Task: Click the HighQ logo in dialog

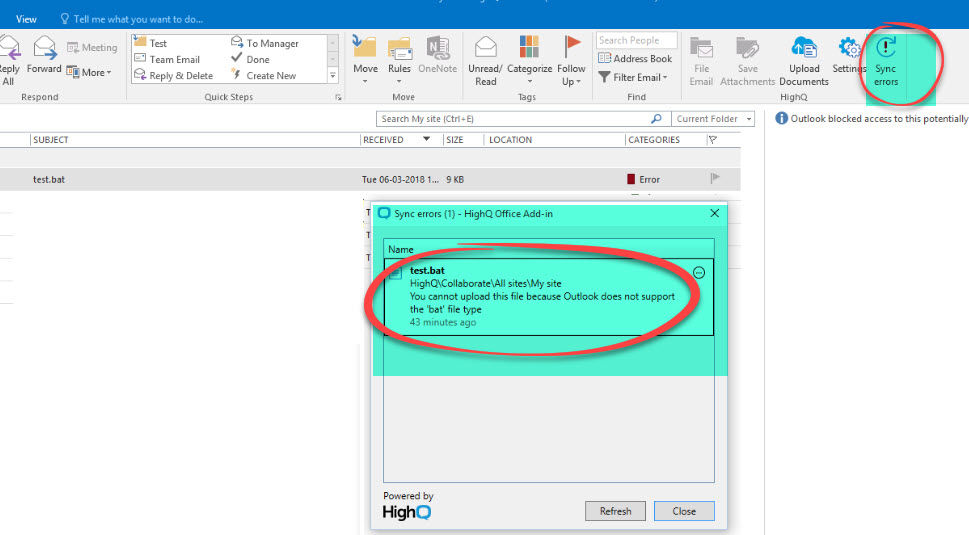Action: point(407,512)
